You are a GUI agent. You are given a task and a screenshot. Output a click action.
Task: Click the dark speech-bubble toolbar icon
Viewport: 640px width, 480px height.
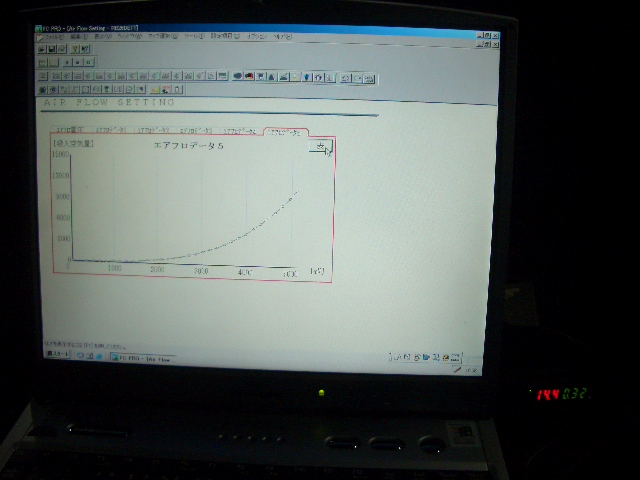click(238, 76)
